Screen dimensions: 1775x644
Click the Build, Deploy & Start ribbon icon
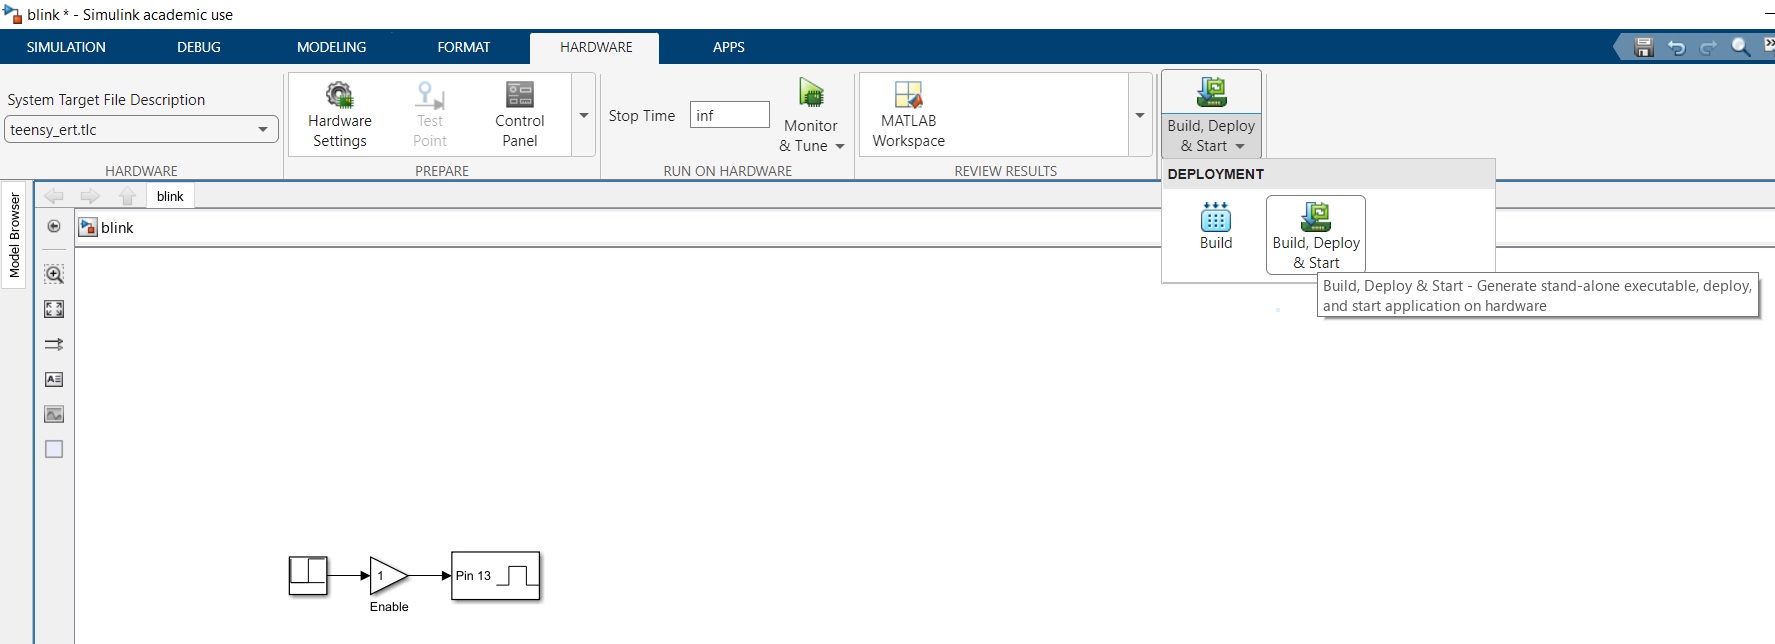pyautogui.click(x=1211, y=92)
